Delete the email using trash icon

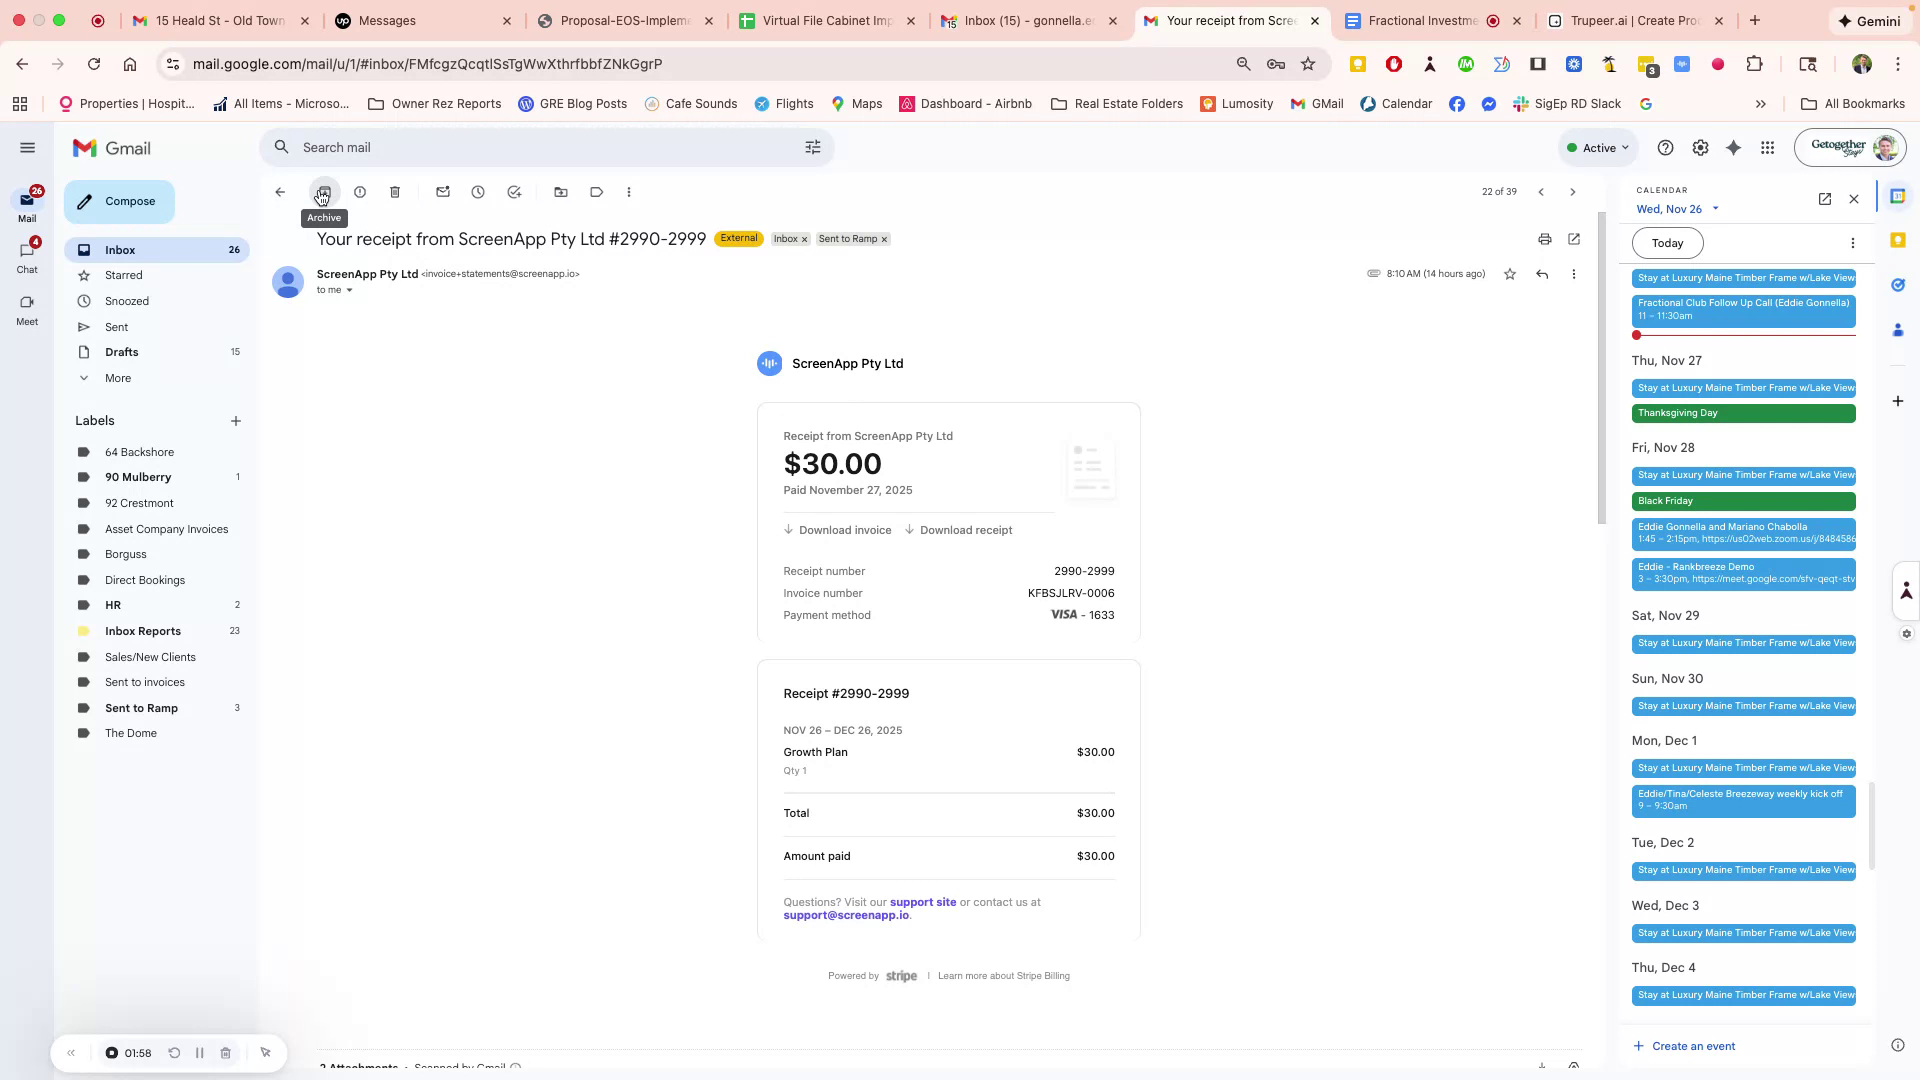pos(395,192)
